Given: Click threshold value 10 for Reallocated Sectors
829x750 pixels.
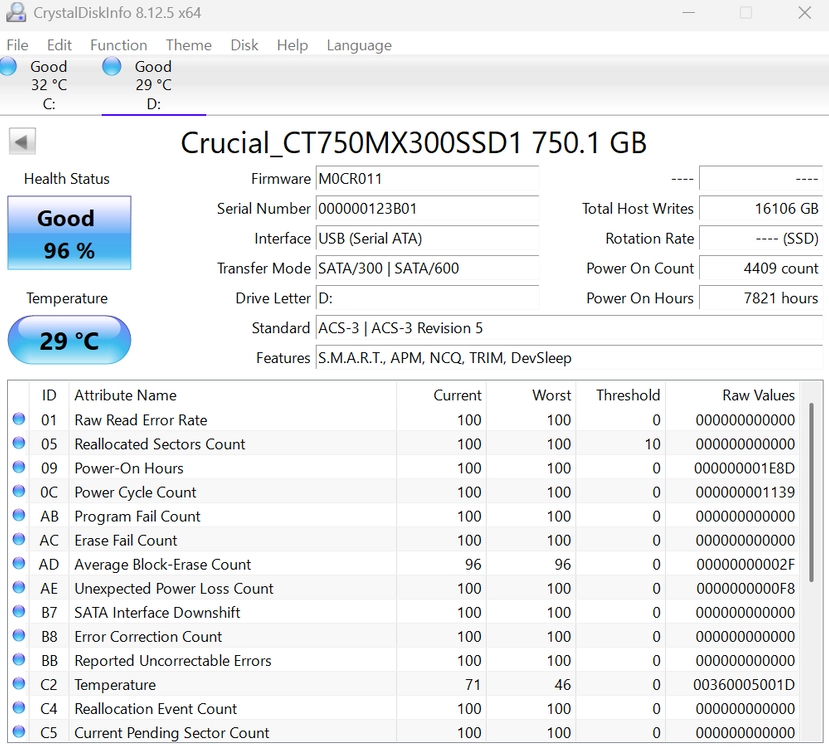Looking at the screenshot, I should coord(653,444).
